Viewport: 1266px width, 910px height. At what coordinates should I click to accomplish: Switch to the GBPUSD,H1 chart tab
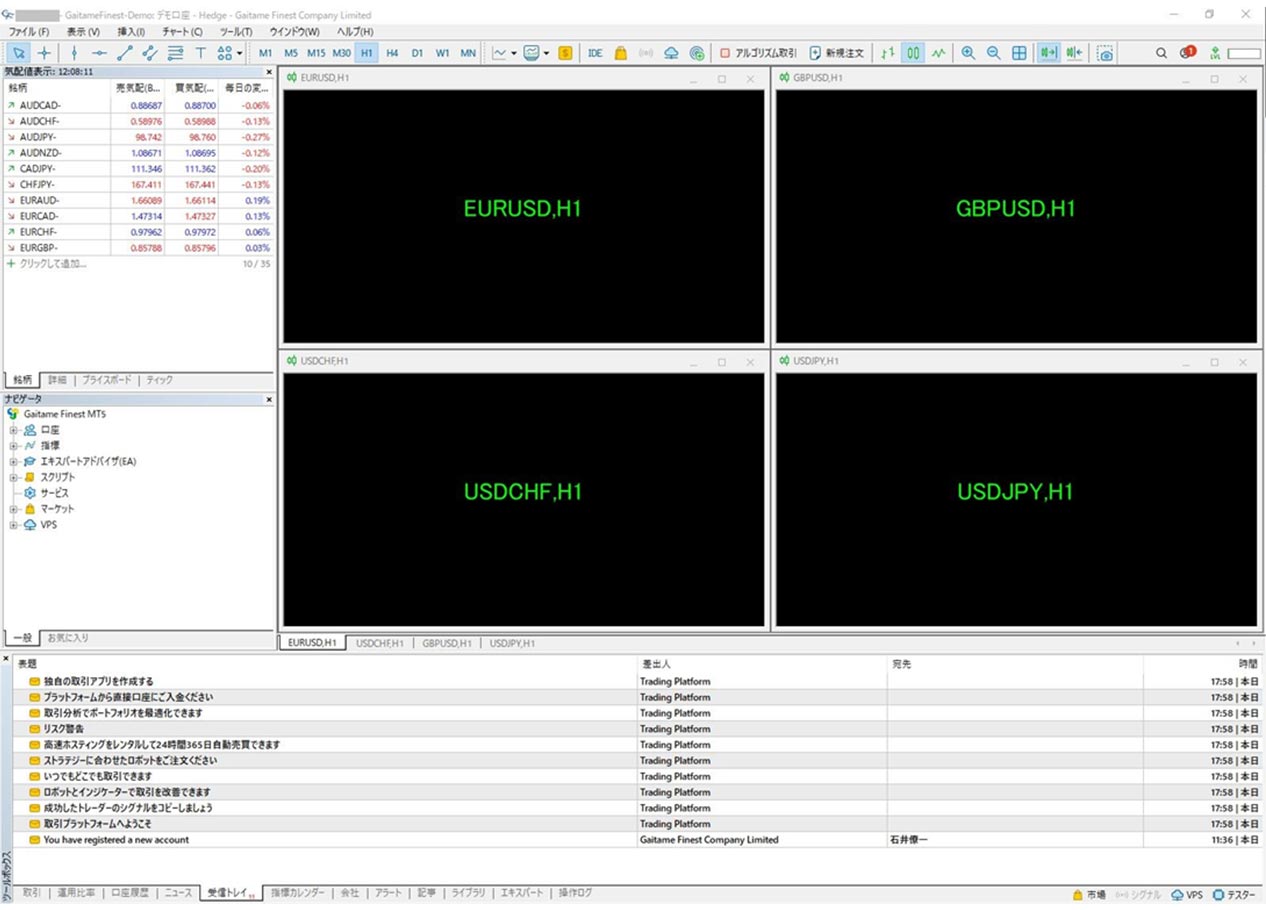(x=446, y=644)
